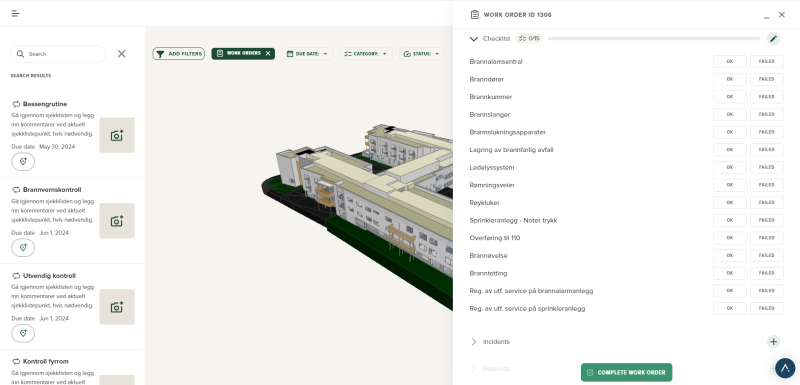The height and width of the screenshot is (385, 800).
Task: Click the Add Filters button
Action: (x=179, y=54)
